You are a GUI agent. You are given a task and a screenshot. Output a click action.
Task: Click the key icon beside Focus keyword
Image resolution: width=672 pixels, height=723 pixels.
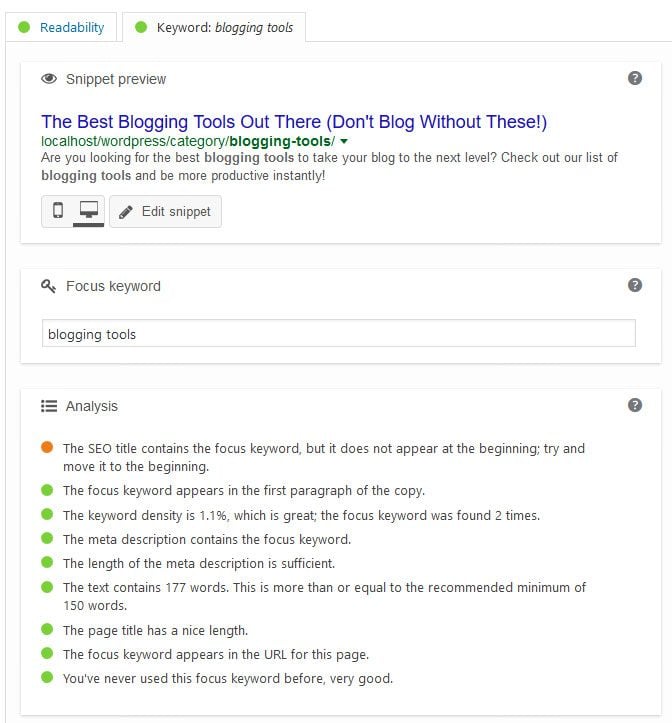[48, 286]
